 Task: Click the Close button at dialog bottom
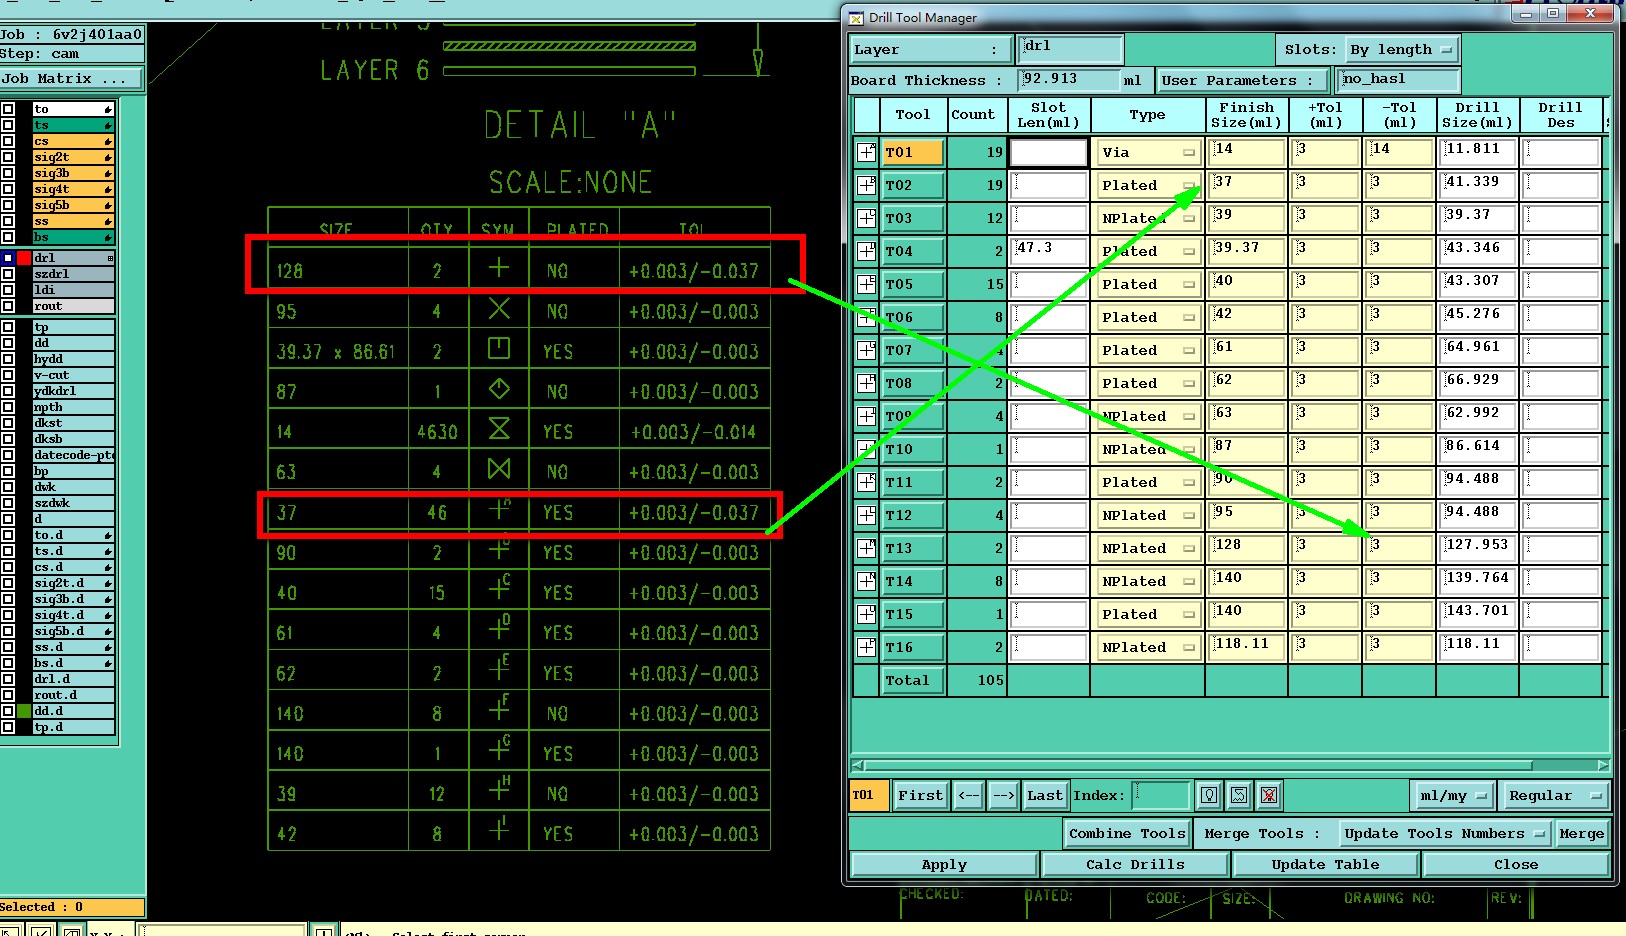coord(1516,864)
